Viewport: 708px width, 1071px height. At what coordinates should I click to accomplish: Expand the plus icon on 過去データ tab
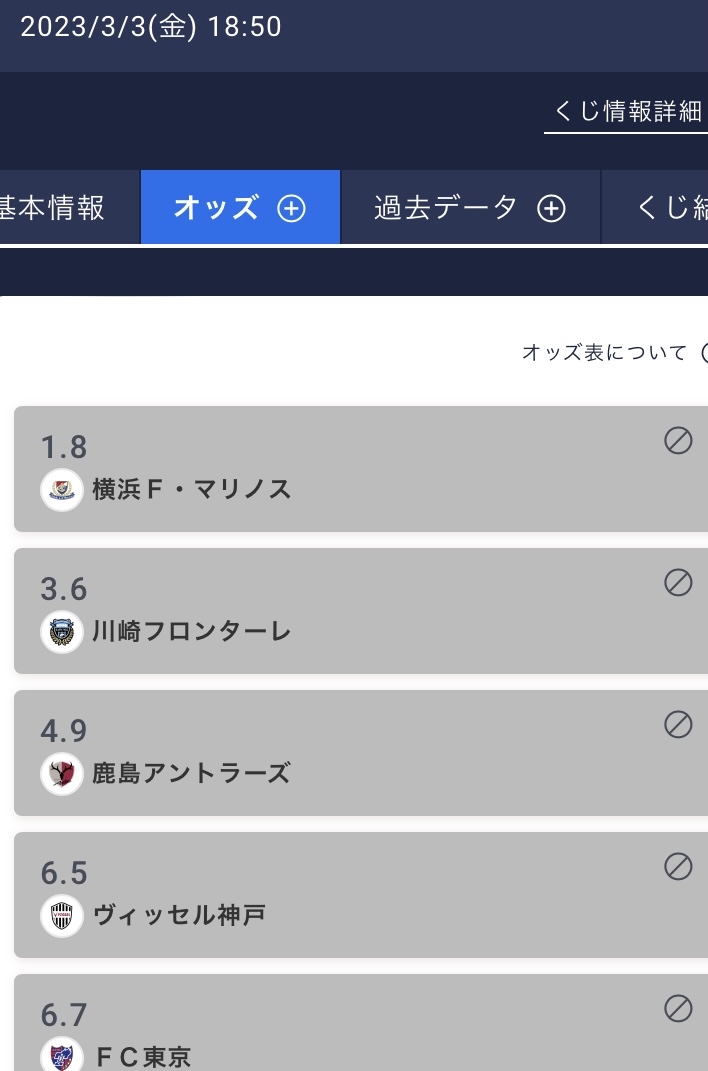point(552,208)
